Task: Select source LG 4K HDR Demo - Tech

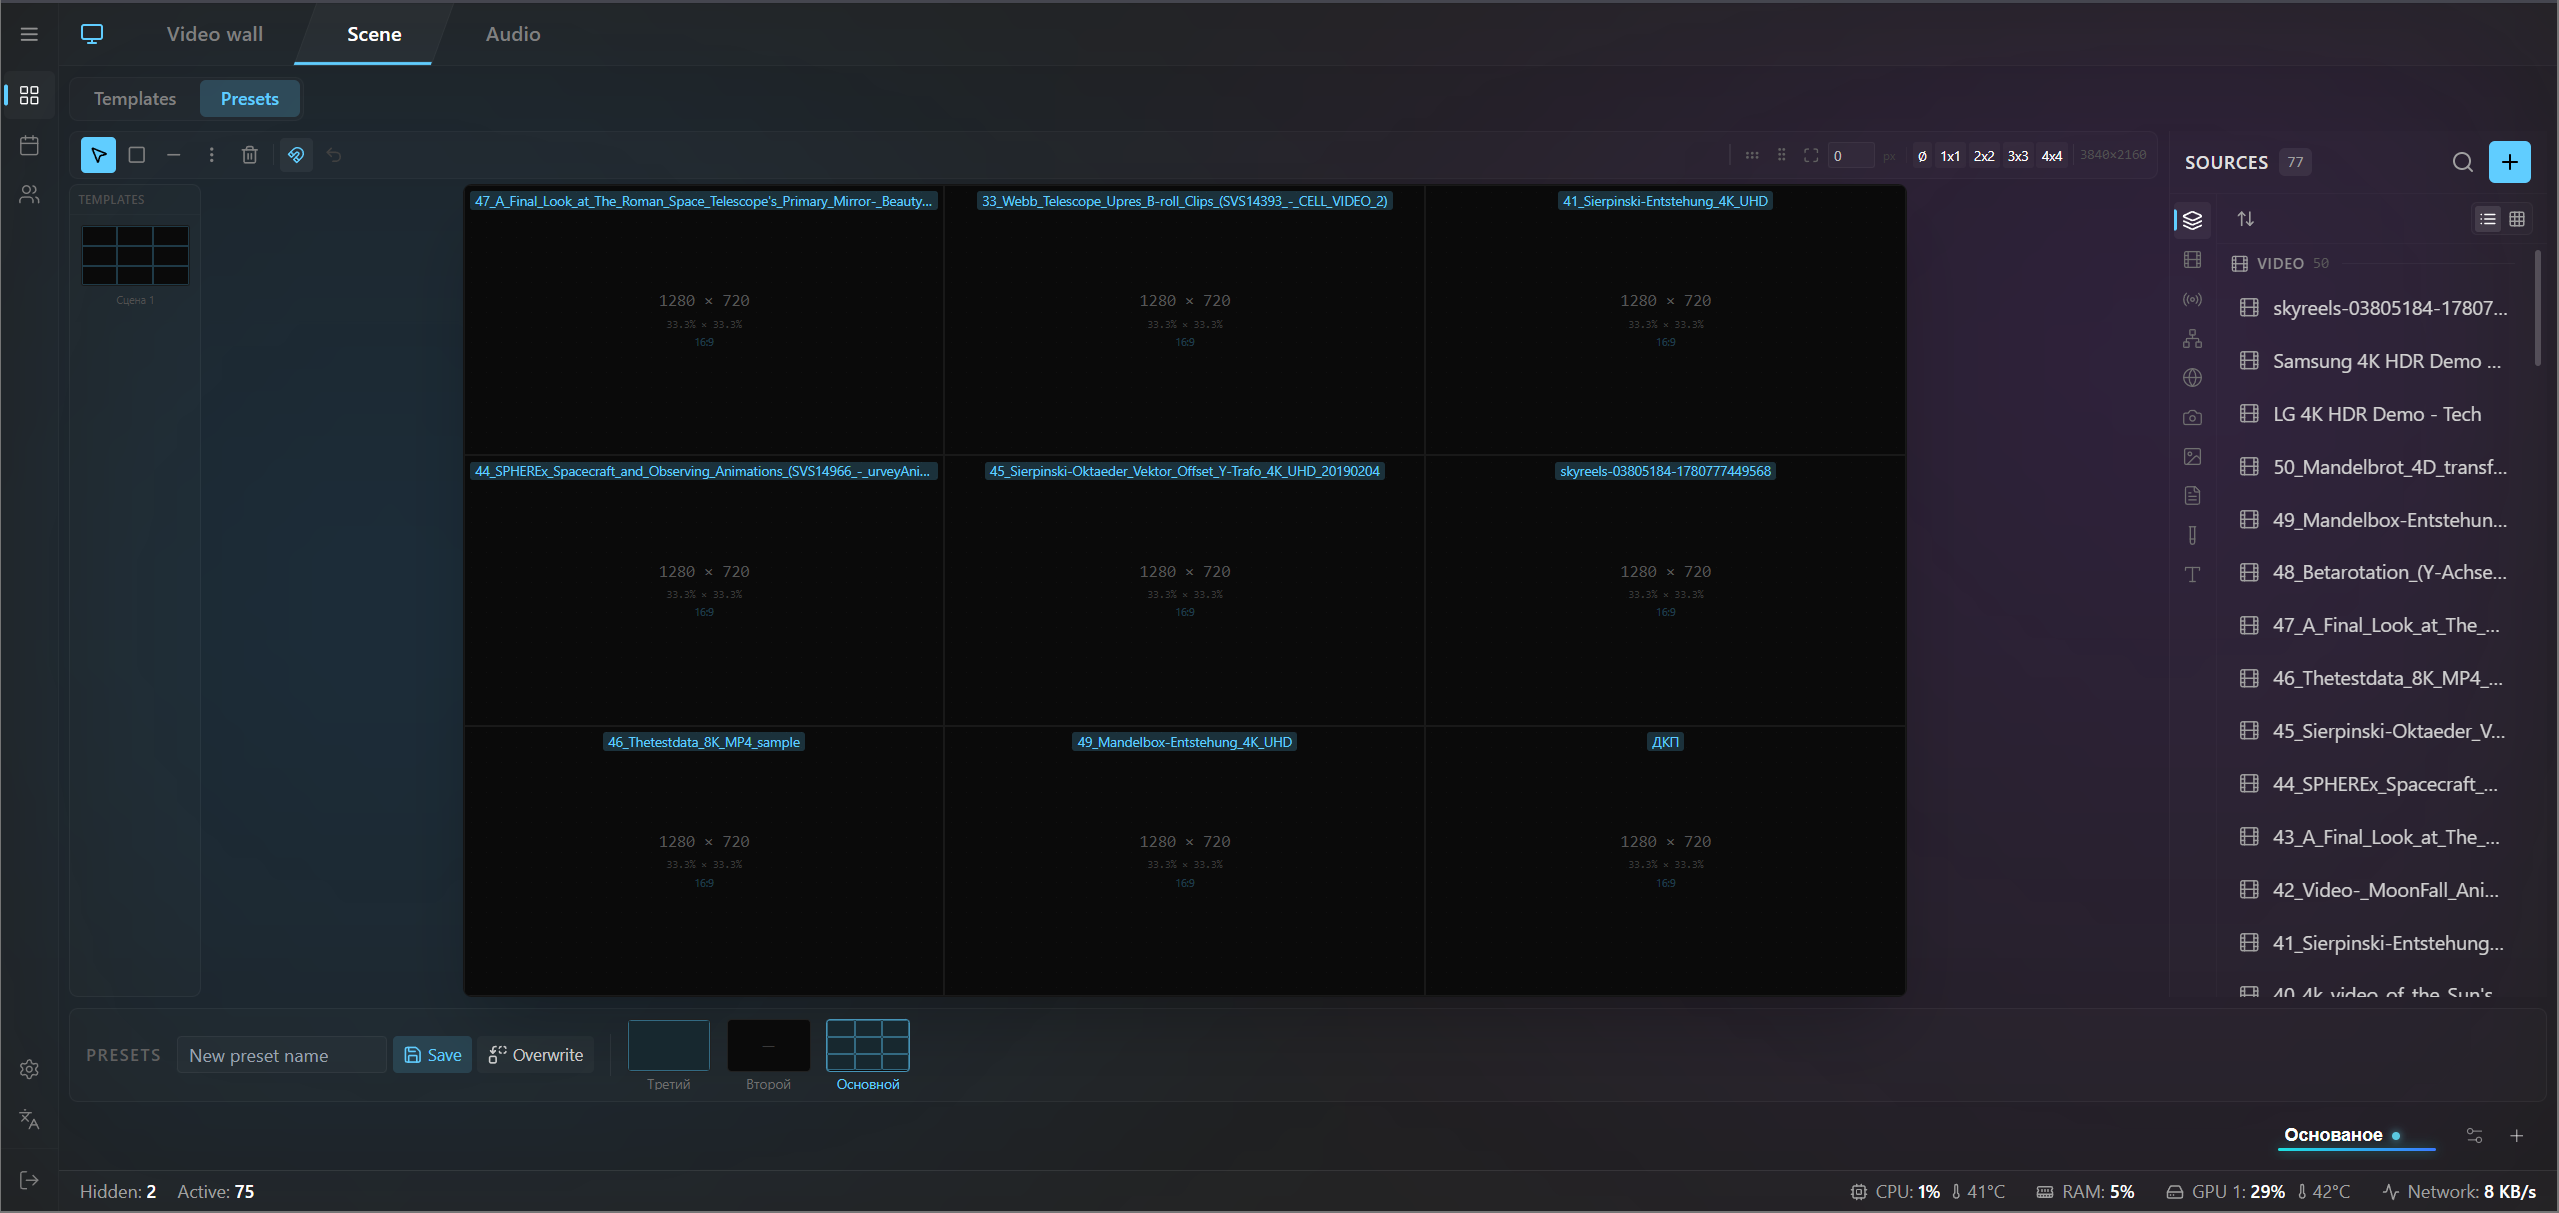Action: pos(2375,414)
